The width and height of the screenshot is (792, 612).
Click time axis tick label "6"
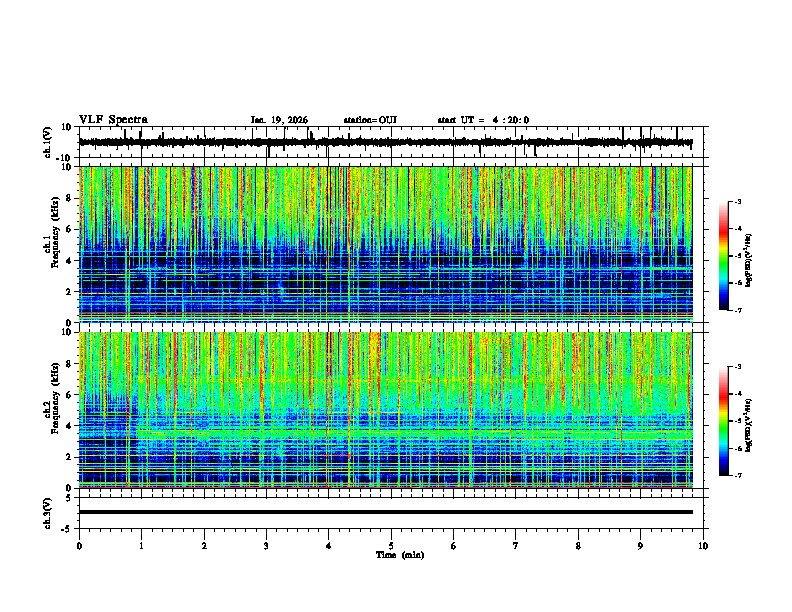[453, 546]
